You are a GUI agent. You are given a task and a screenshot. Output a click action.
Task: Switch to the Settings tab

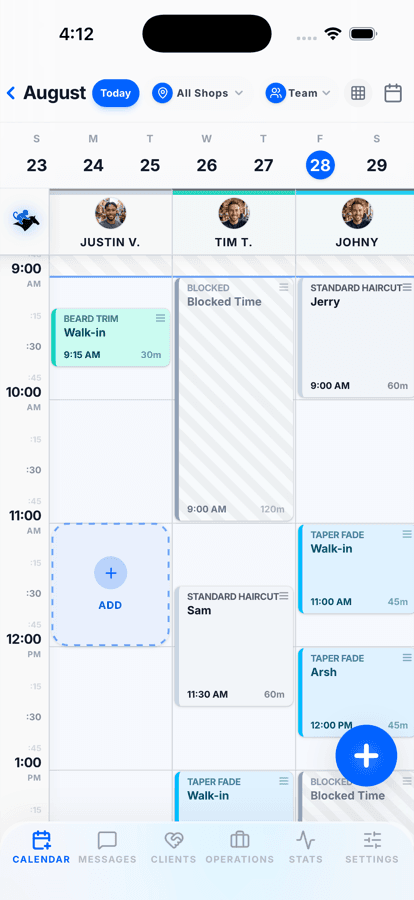[372, 848]
